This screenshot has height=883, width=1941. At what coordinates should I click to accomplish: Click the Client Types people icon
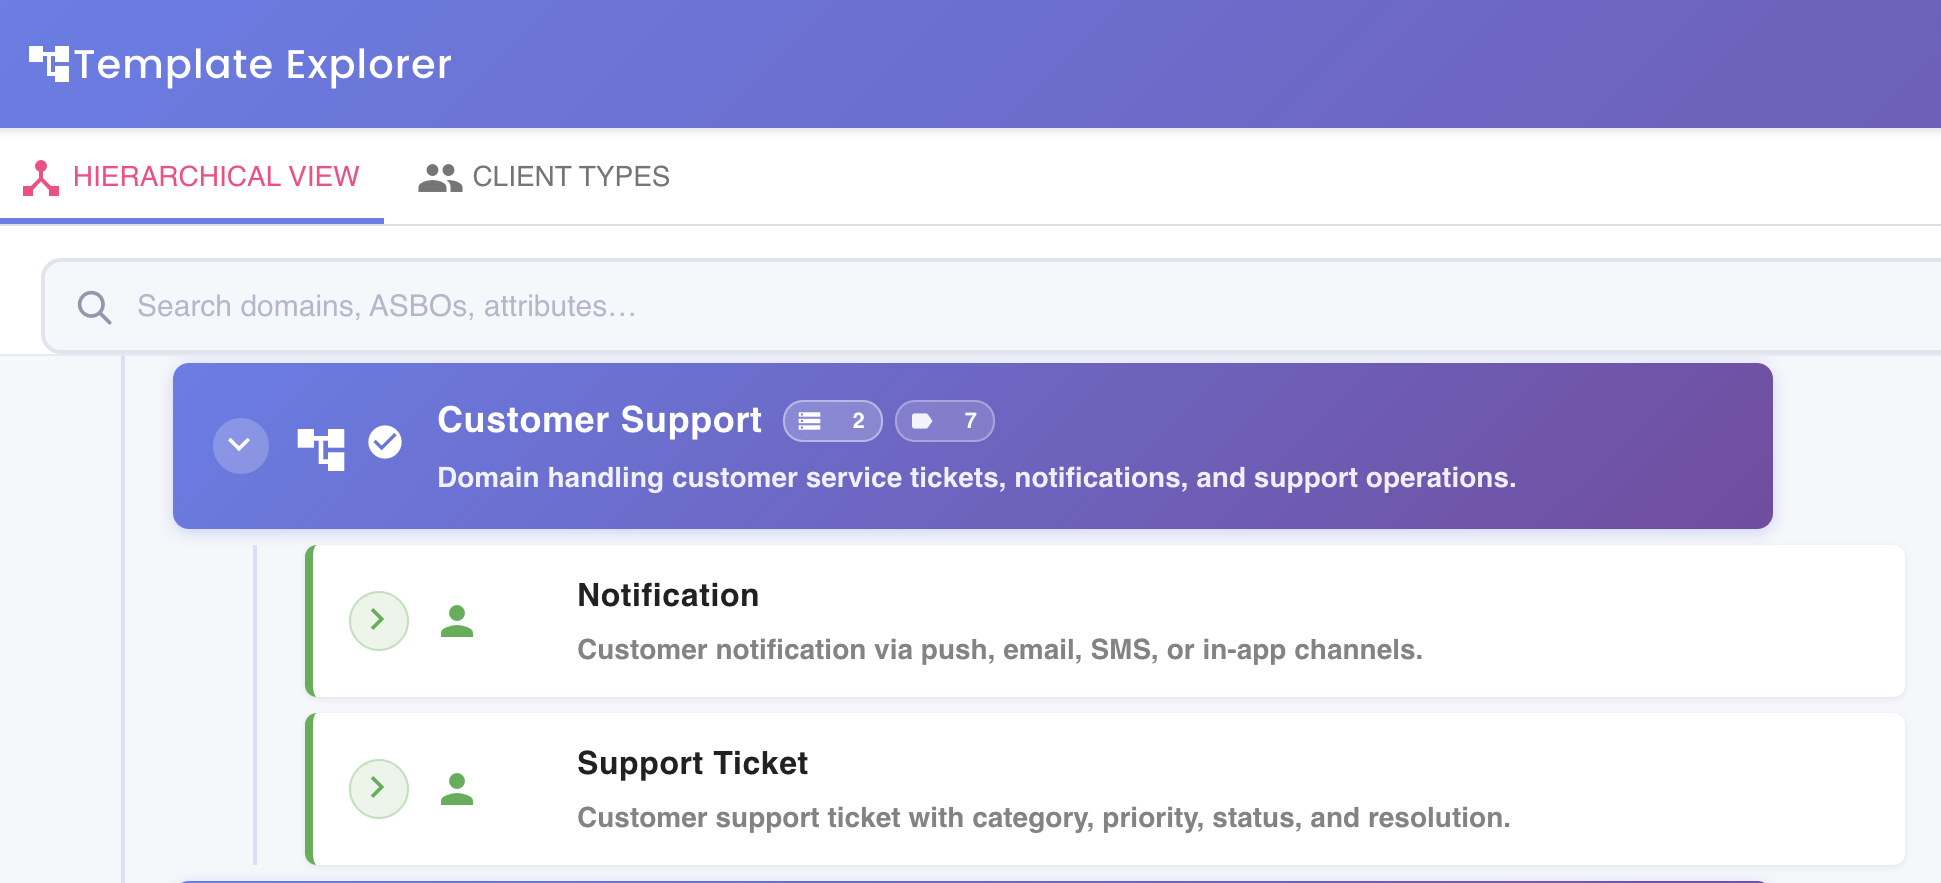click(x=440, y=178)
